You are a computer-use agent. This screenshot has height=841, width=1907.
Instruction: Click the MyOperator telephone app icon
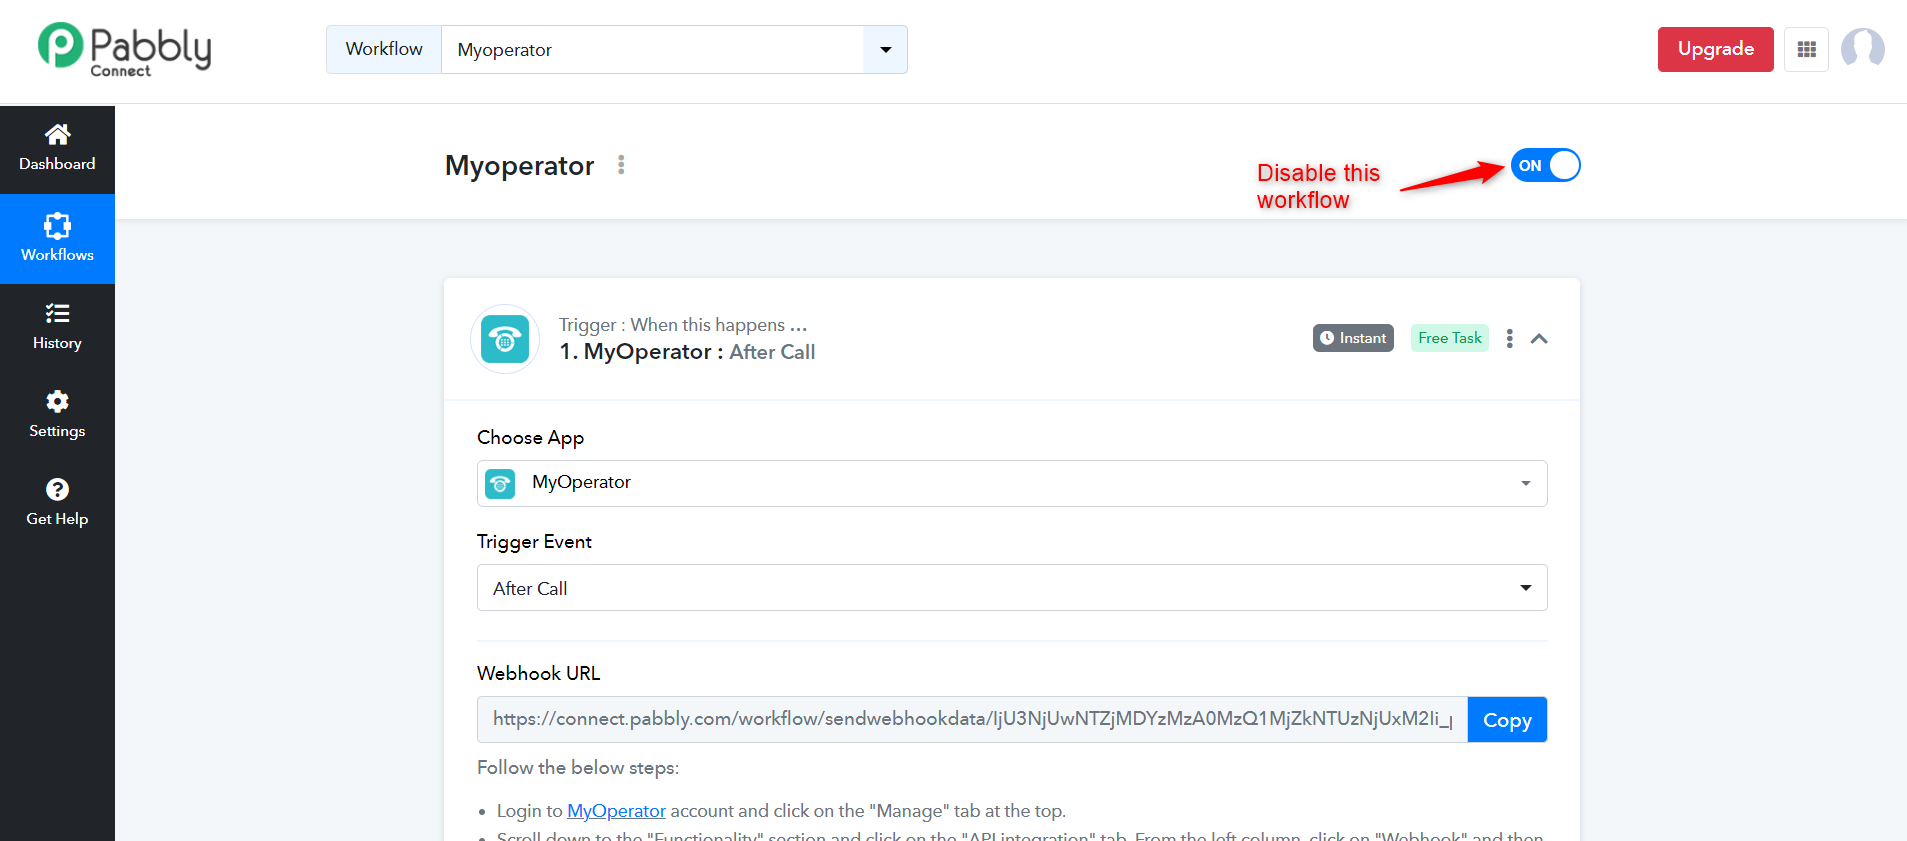(505, 339)
